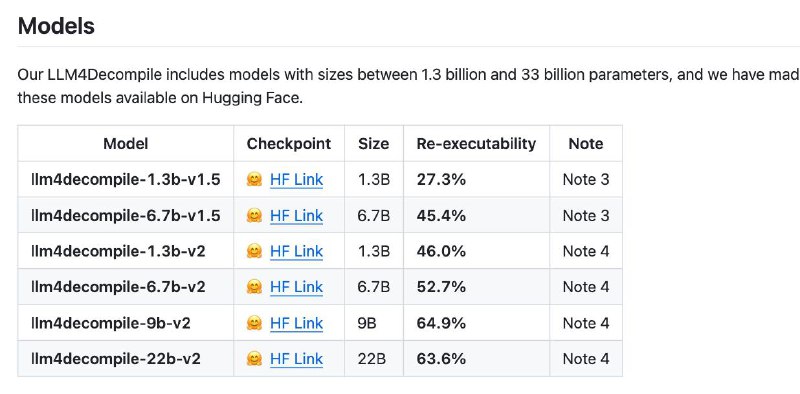Select the llm4decompile-22b-v2 model name

[x=116, y=359]
